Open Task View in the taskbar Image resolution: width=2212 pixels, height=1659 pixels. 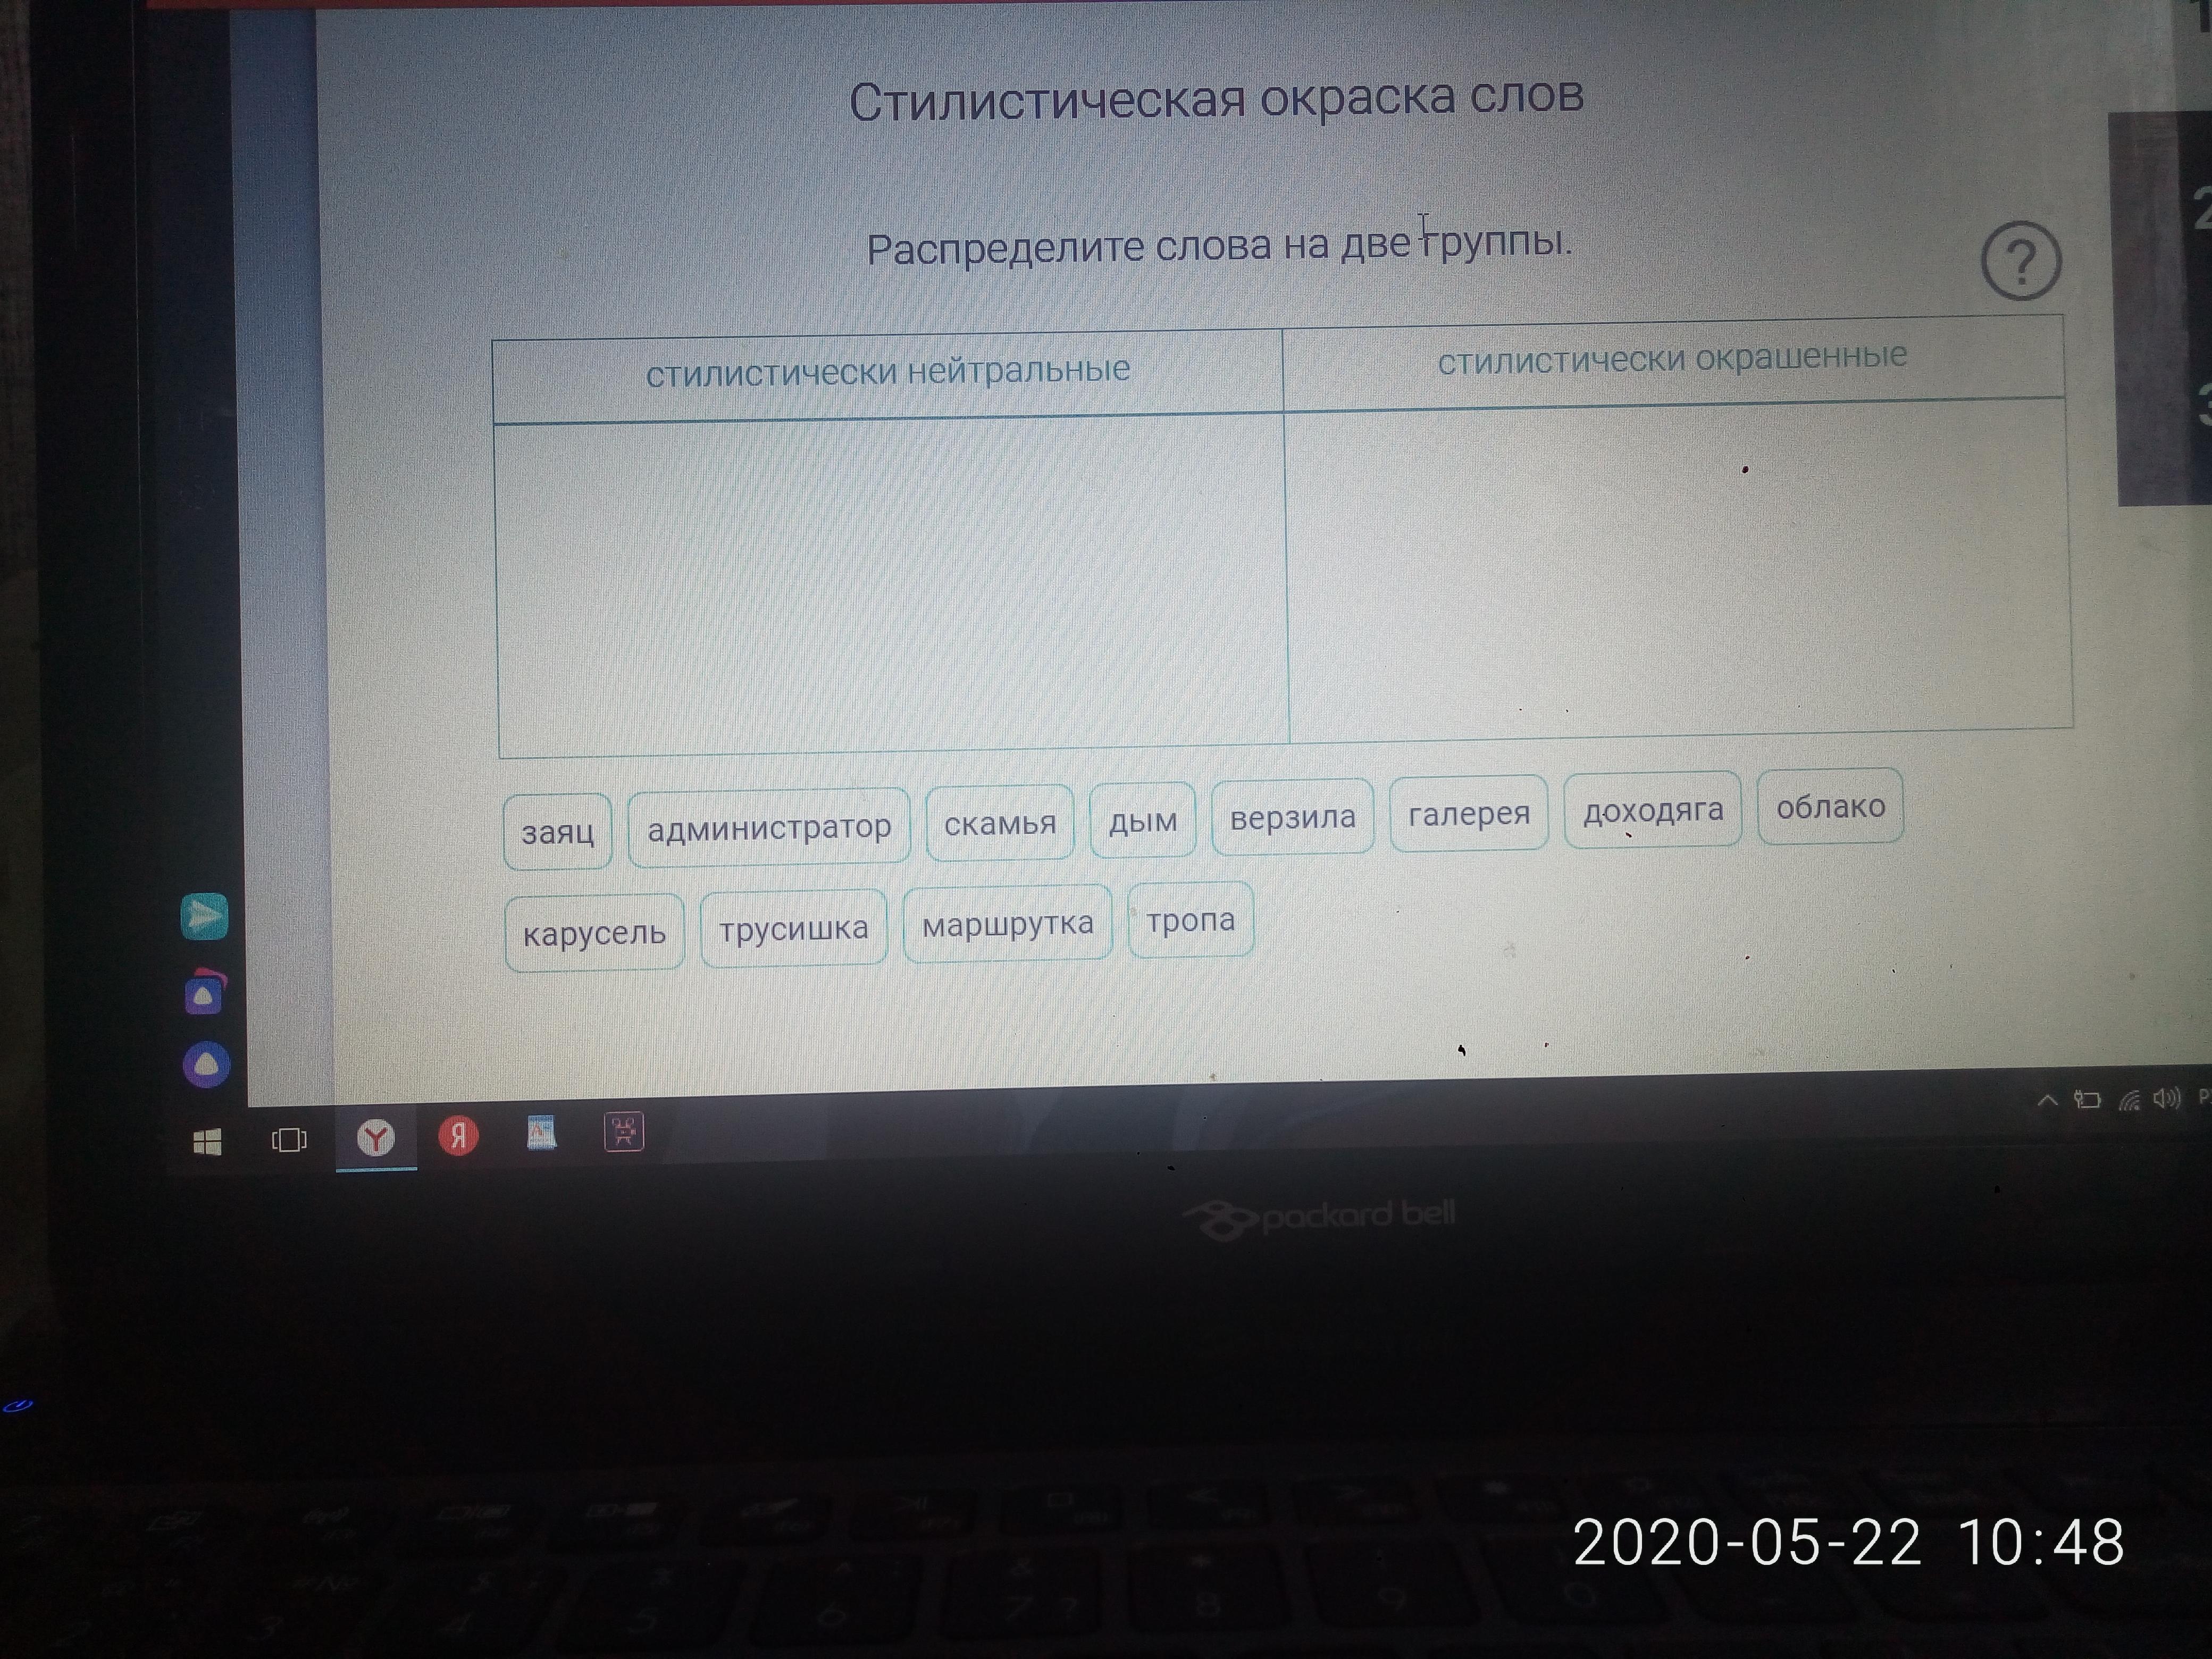(289, 1140)
